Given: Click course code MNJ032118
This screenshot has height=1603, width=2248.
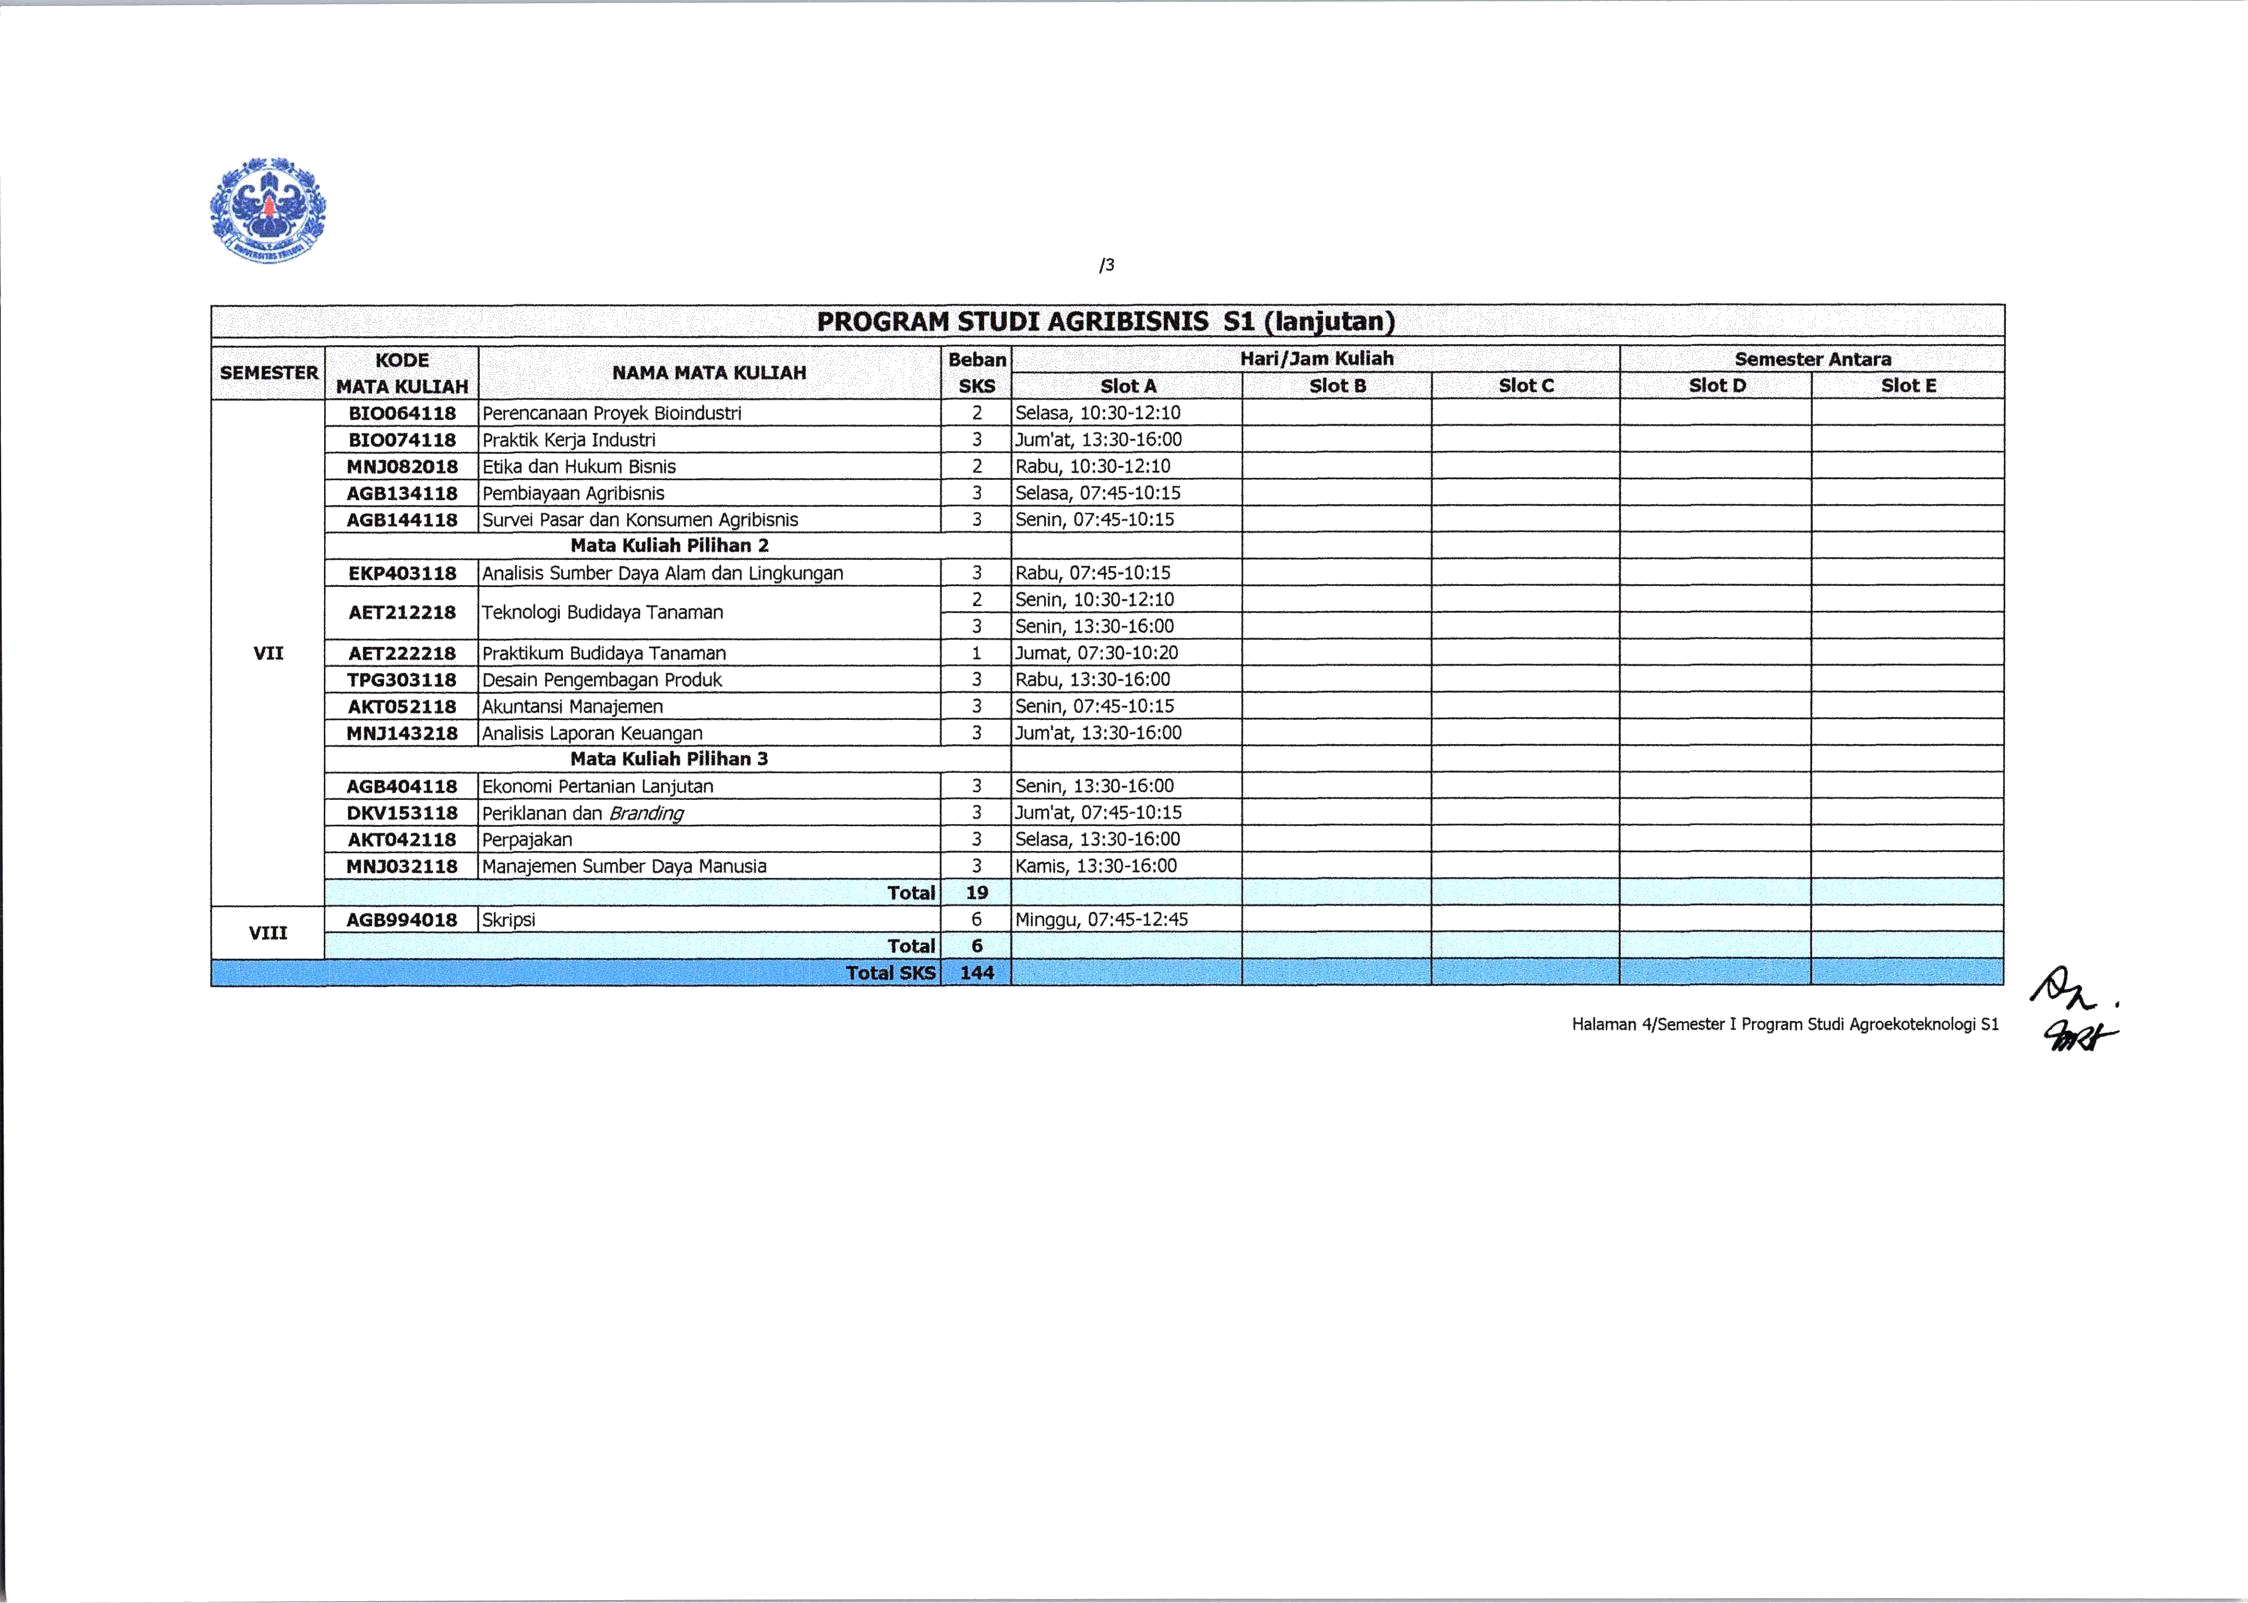Looking at the screenshot, I should pos(402,867).
